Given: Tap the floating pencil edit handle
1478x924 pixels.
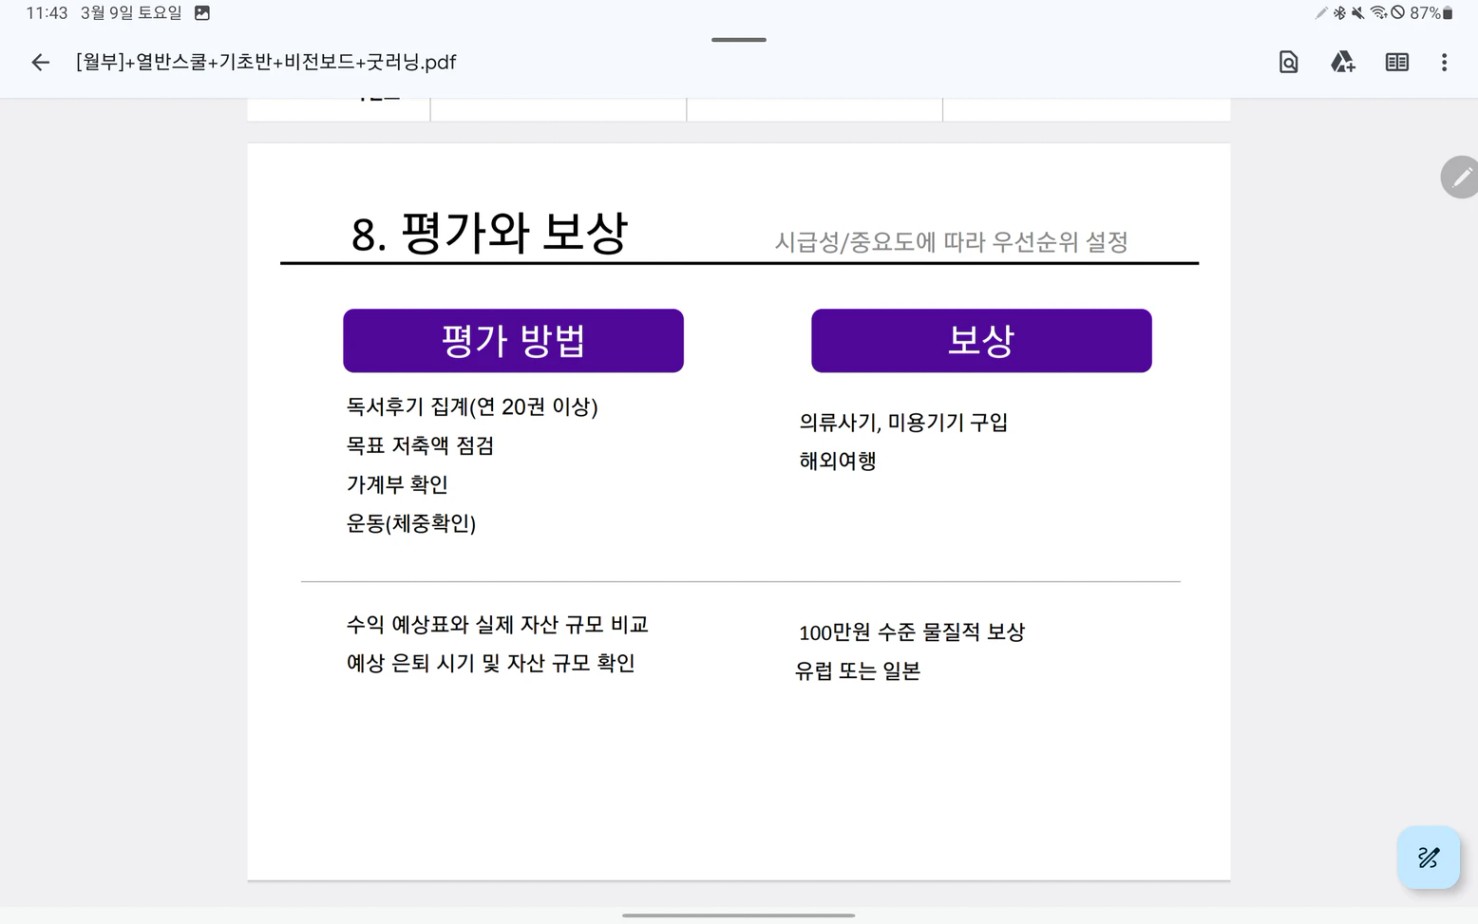Looking at the screenshot, I should pos(1461,177).
